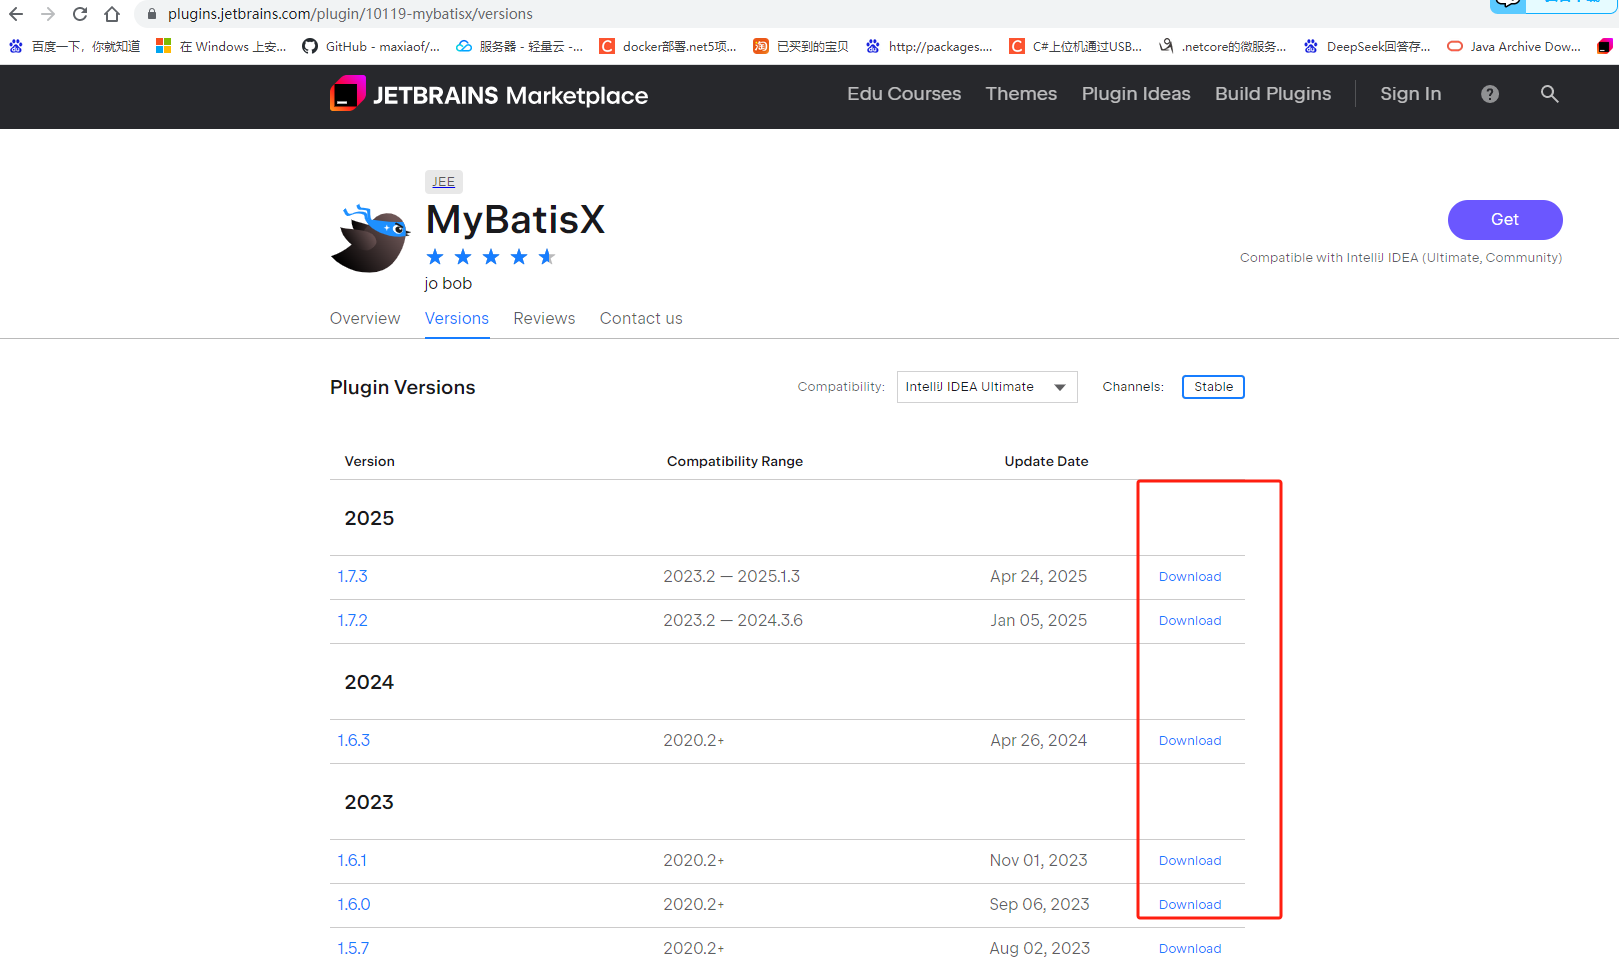The height and width of the screenshot is (968, 1619).
Task: Toggle the Stable channel filter
Action: [x=1213, y=387]
